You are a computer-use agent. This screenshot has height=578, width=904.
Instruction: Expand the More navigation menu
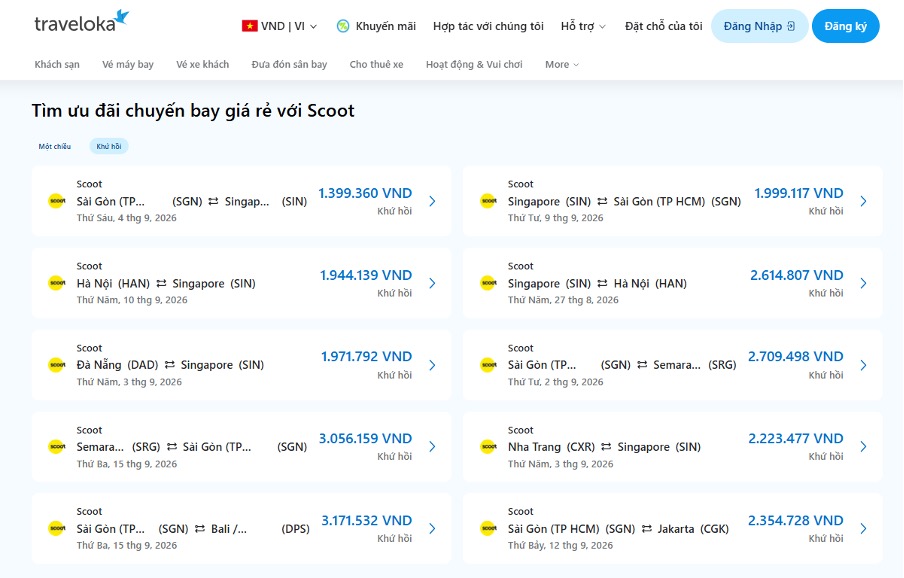562,65
